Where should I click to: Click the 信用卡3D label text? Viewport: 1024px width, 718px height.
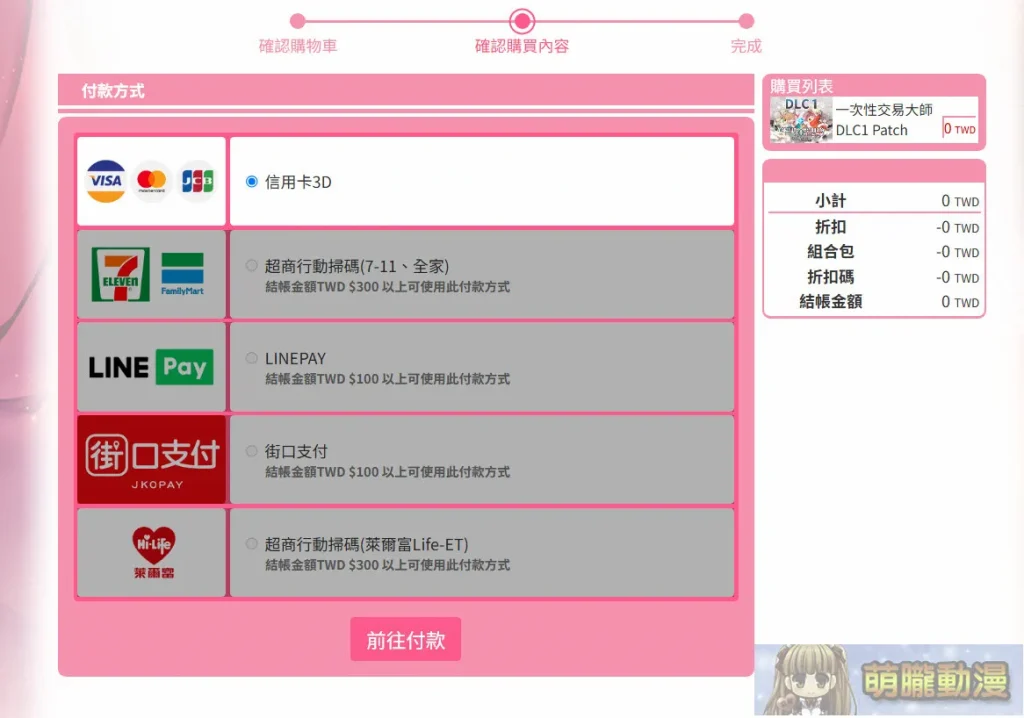coord(298,182)
